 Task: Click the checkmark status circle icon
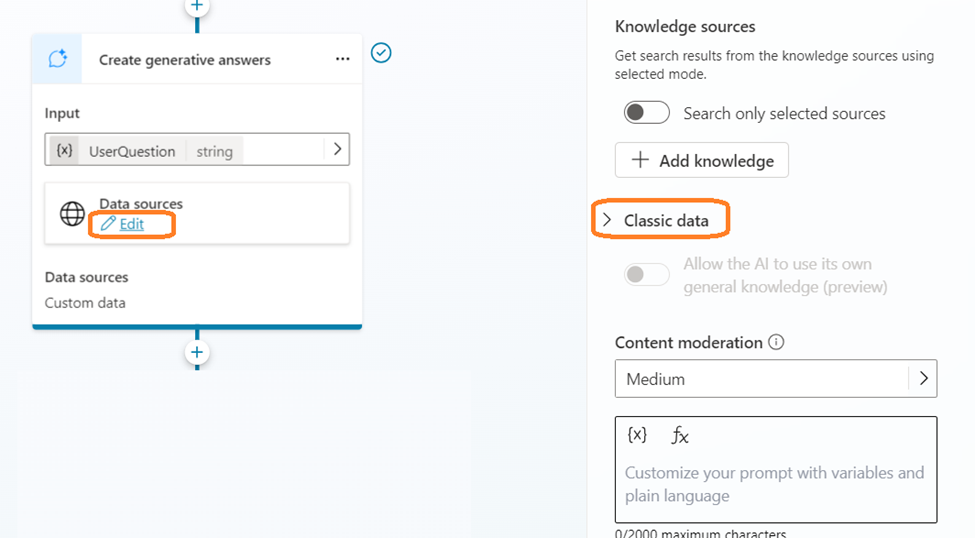coord(381,52)
